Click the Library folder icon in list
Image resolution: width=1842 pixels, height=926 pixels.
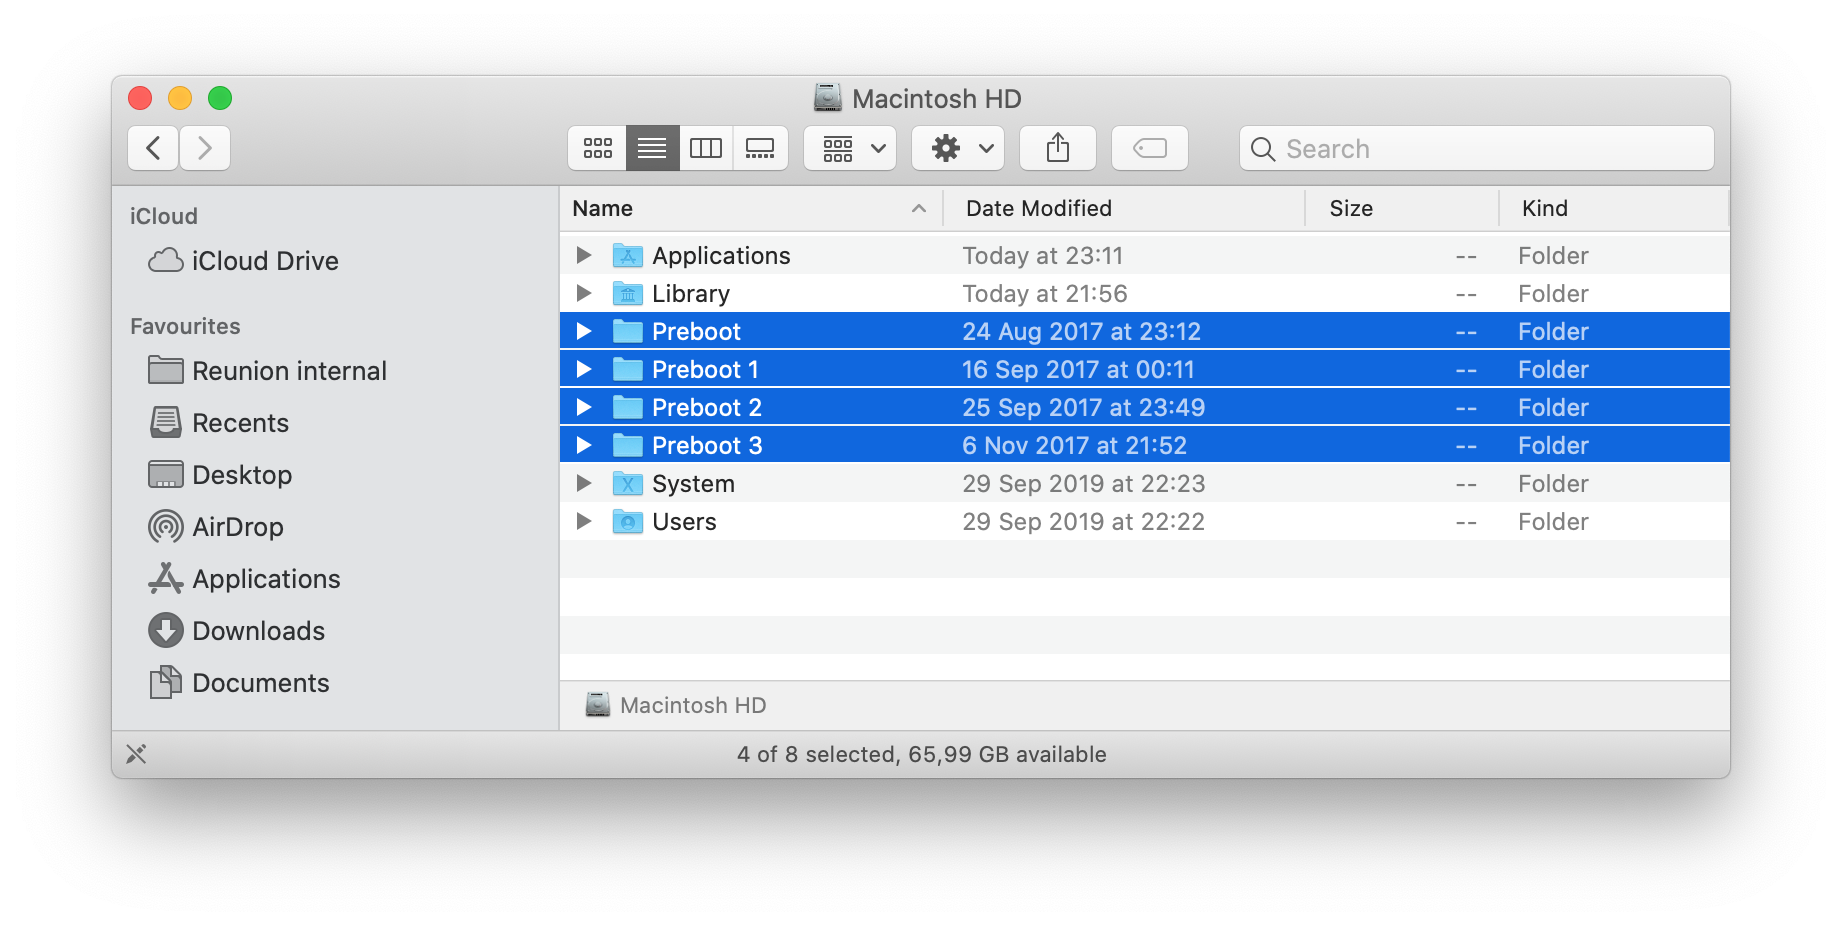627,293
